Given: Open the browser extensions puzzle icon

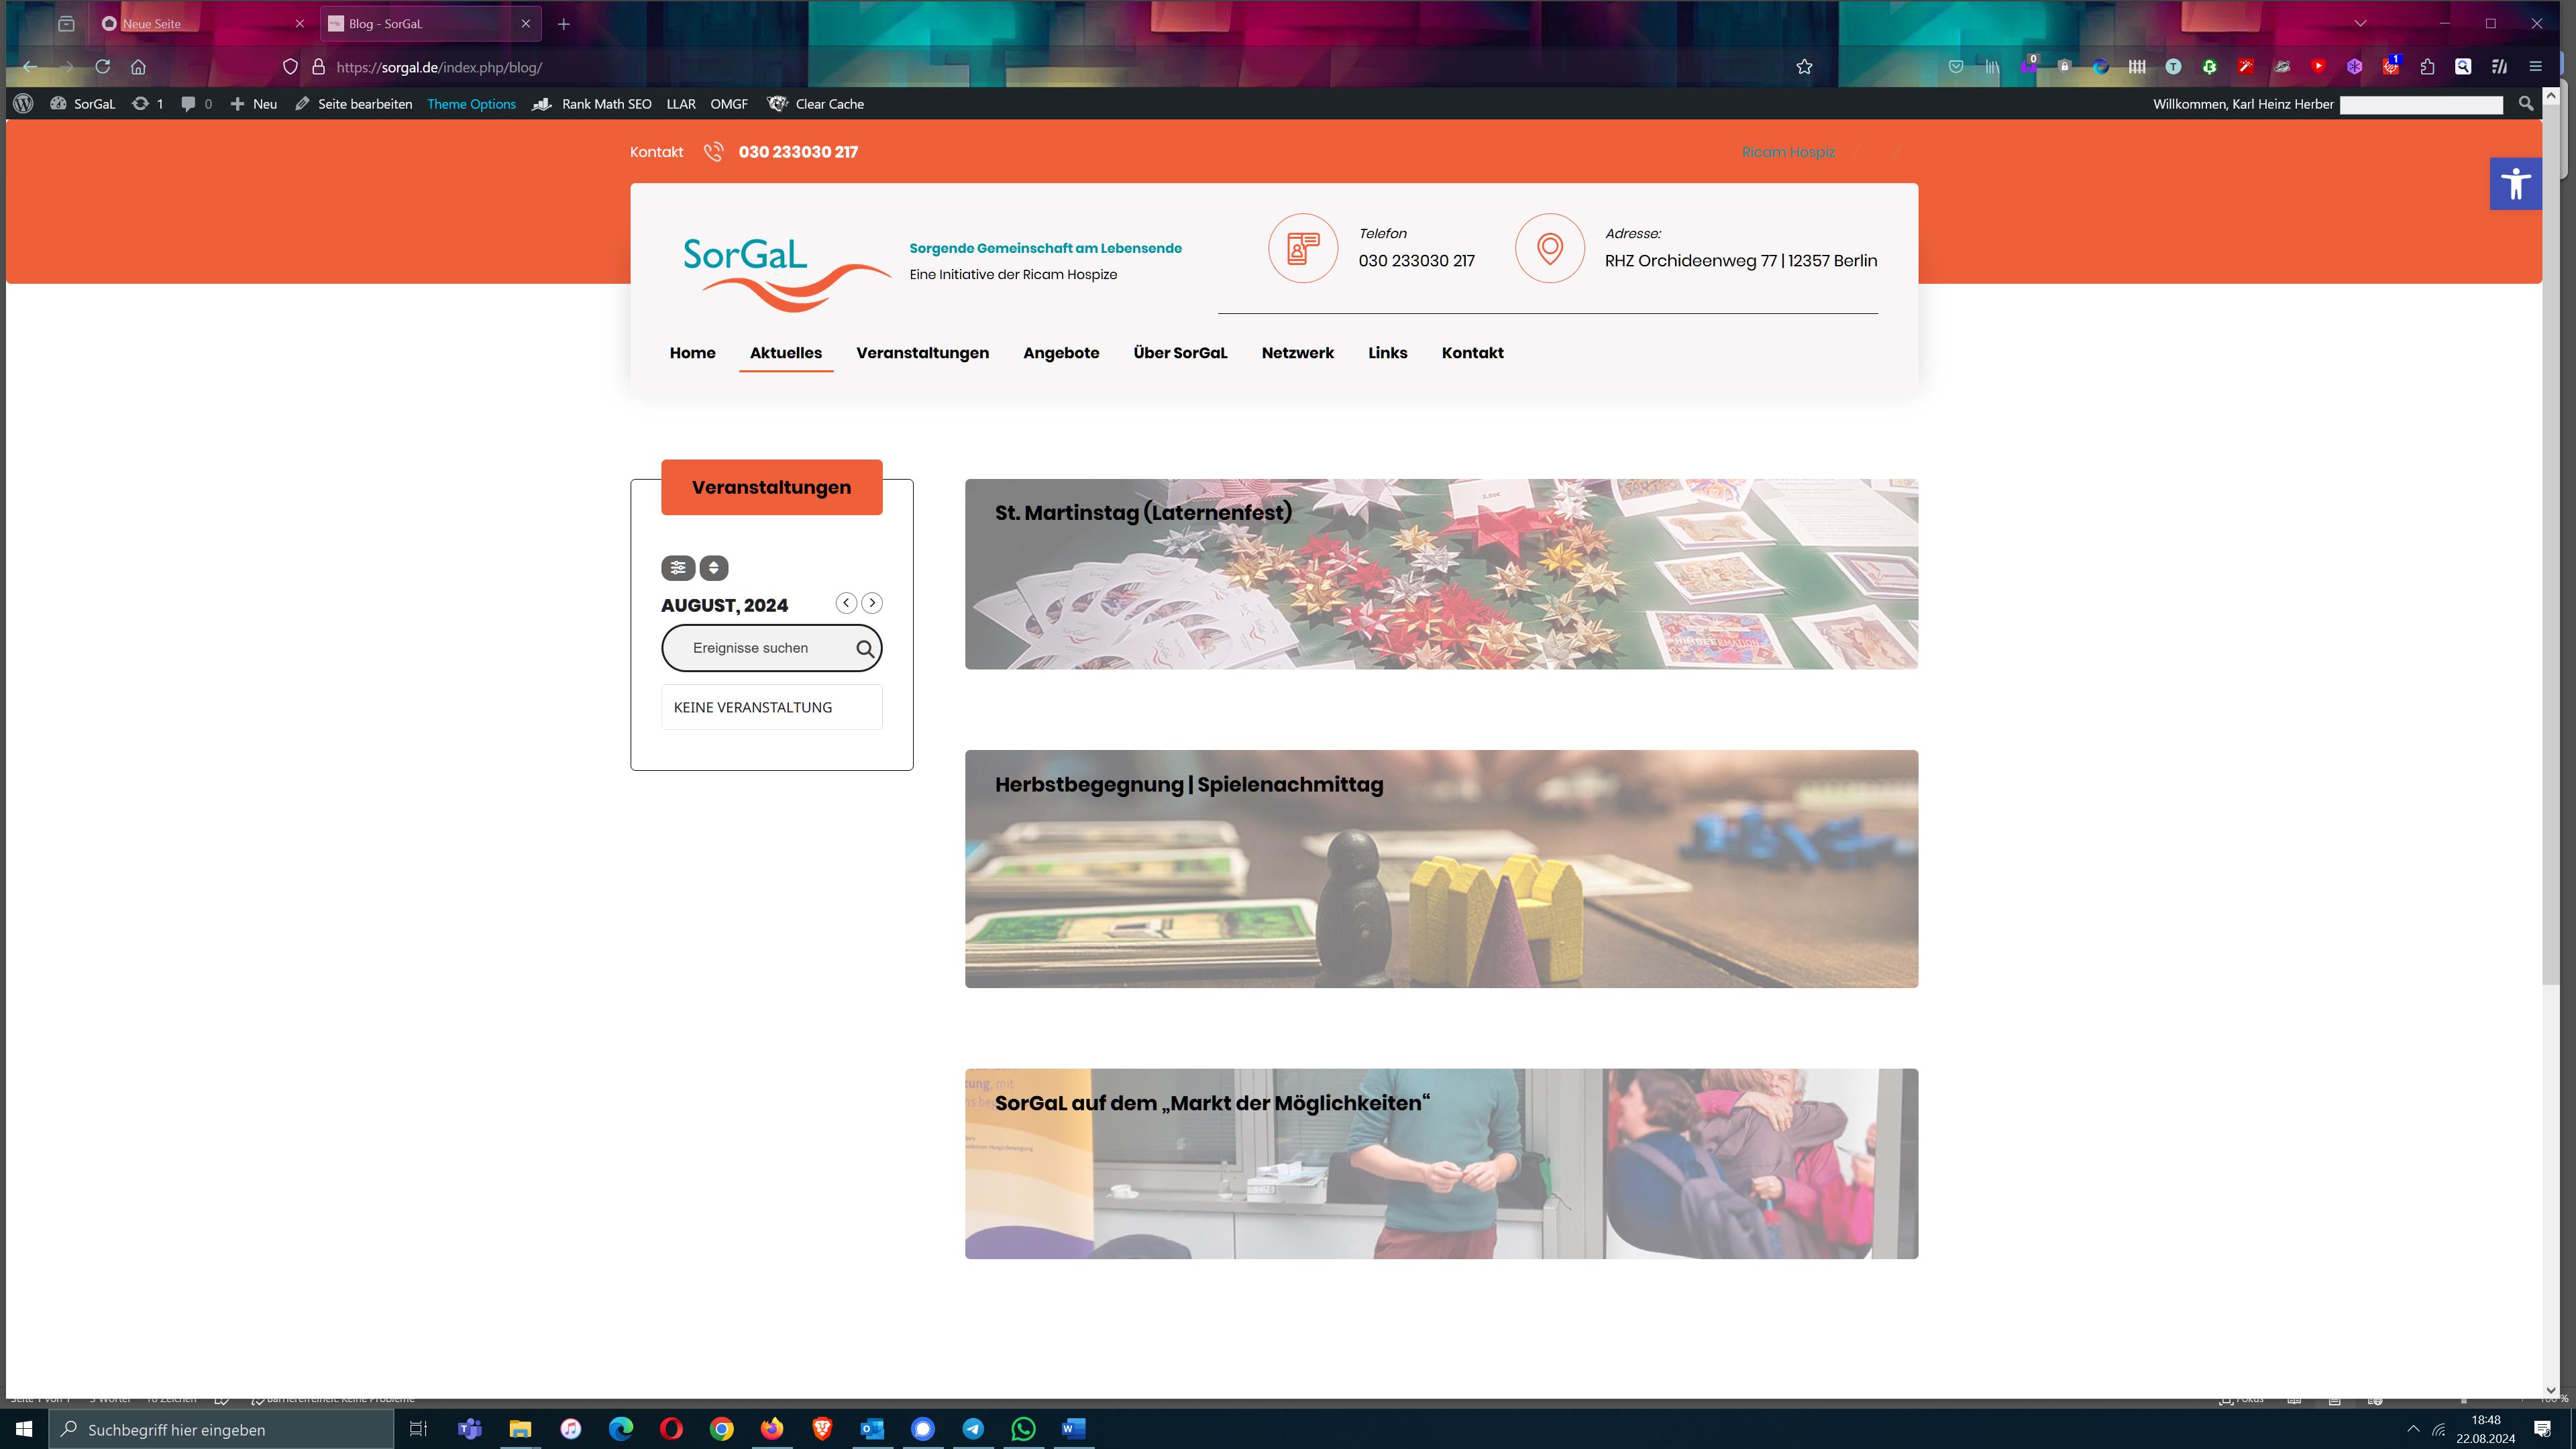Looking at the screenshot, I should (2427, 67).
